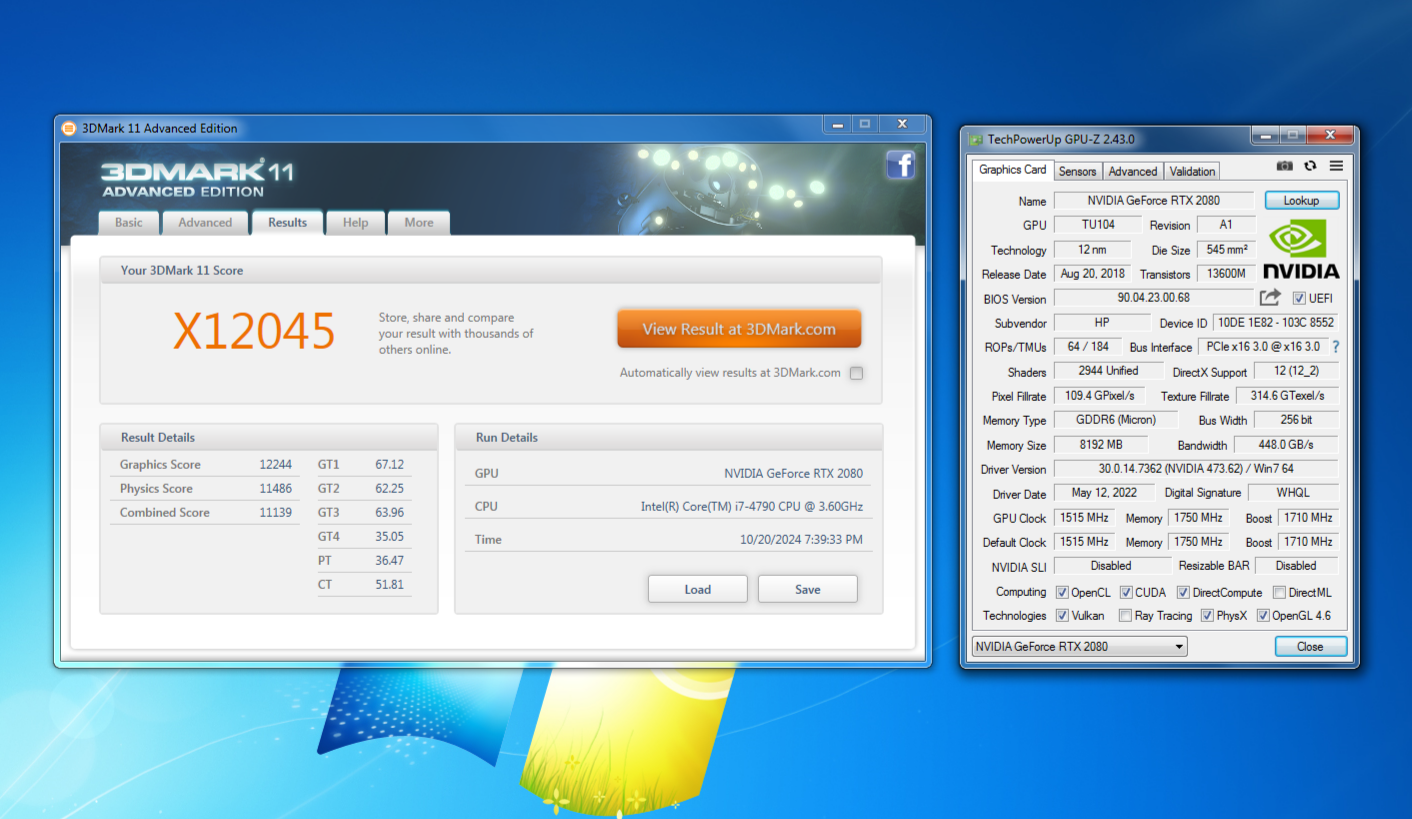1412x819 pixels.
Task: Toggle the UEFI checkbox
Action: (x=1299, y=298)
